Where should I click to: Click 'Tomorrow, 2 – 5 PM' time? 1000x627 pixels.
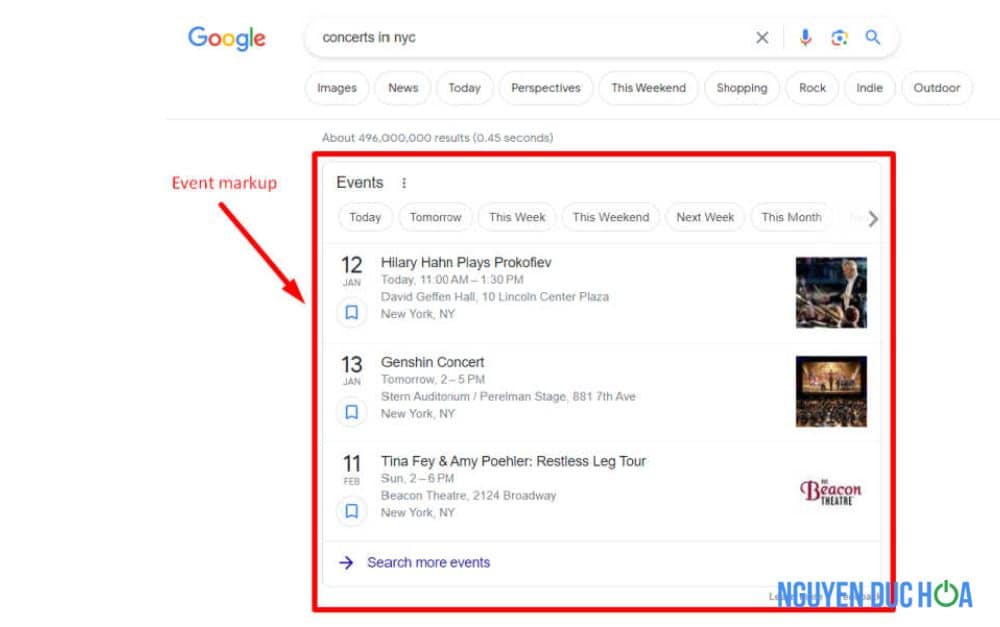433,380
